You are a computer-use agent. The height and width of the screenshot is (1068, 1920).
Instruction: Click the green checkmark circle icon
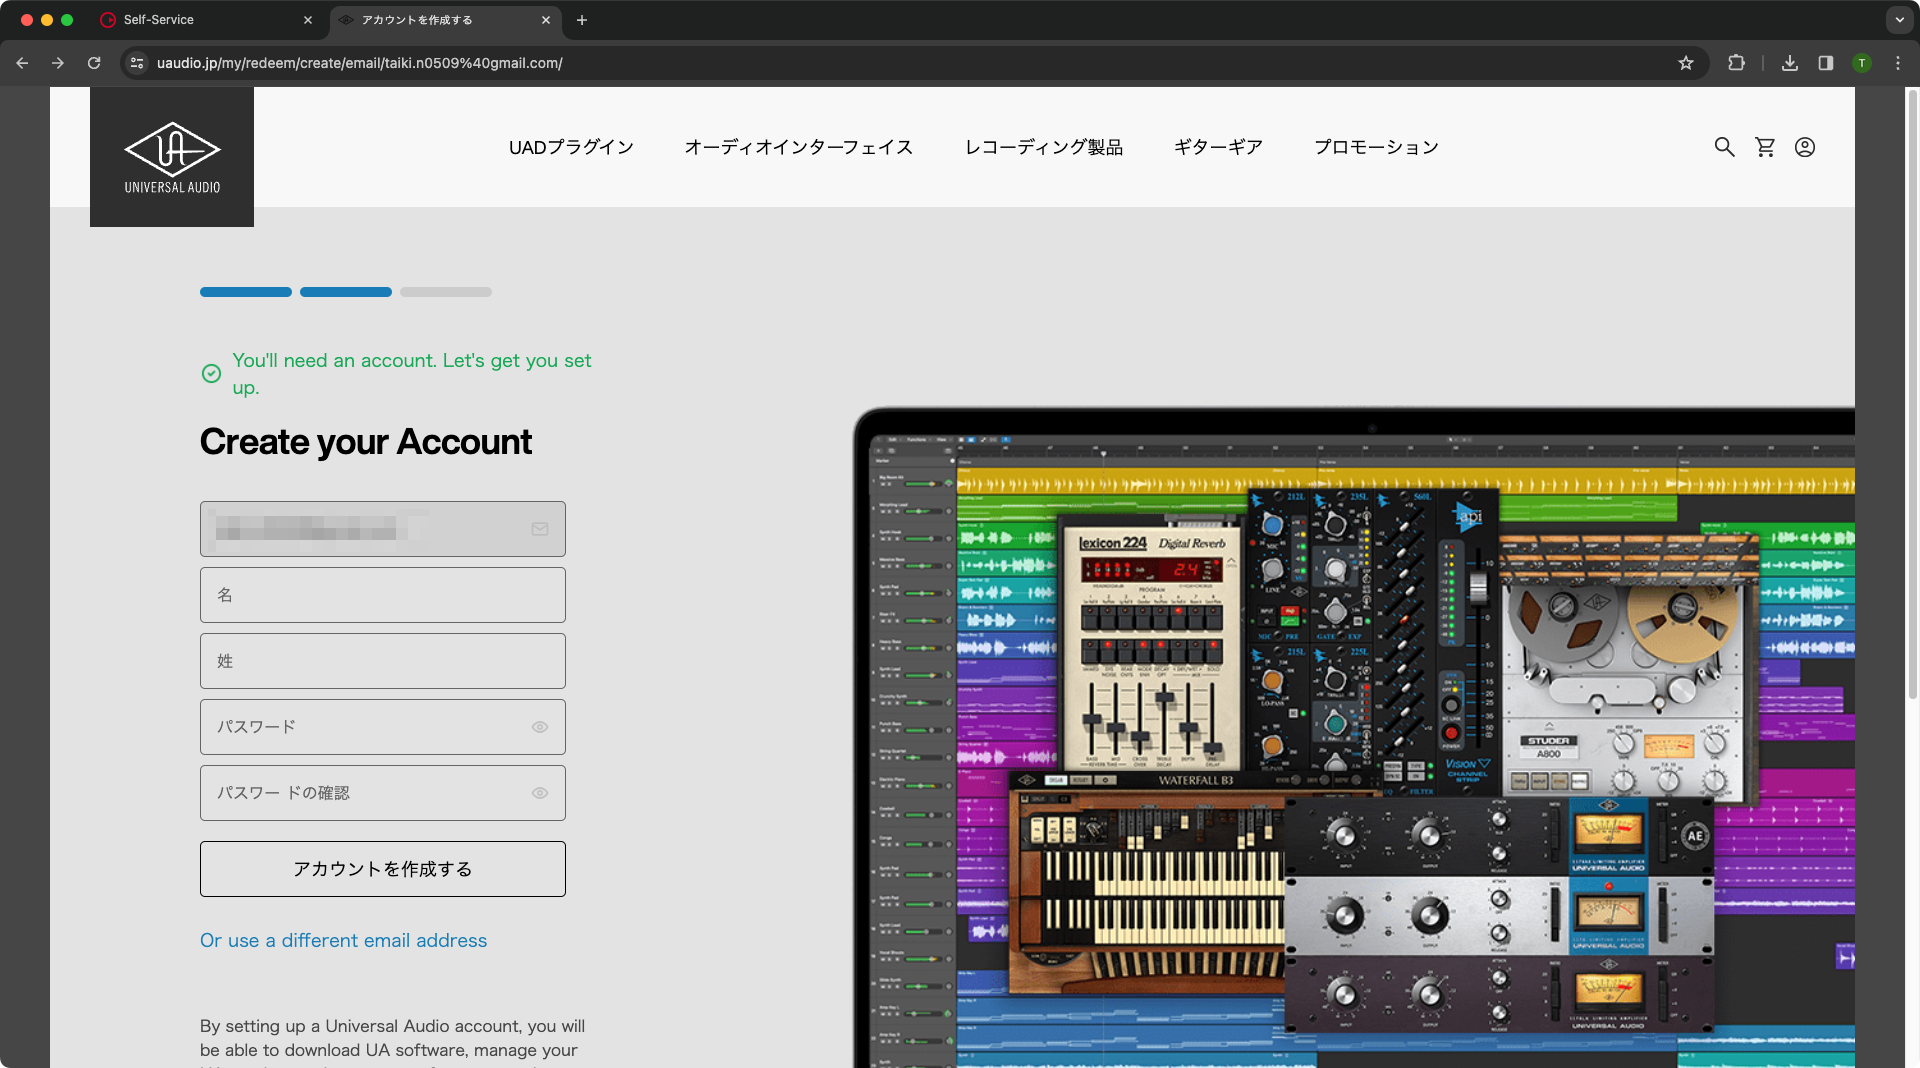pos(211,373)
